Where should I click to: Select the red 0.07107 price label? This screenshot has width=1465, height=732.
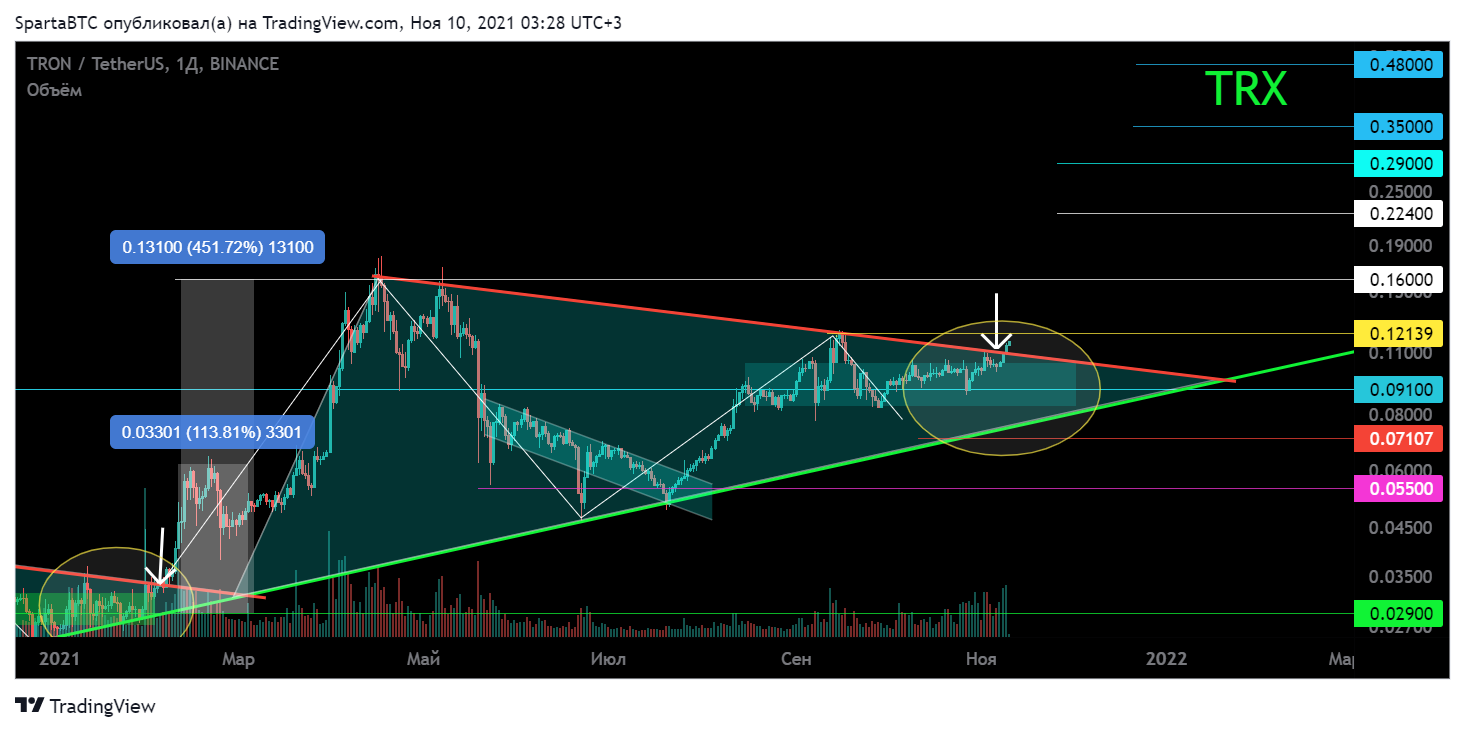coord(1398,438)
